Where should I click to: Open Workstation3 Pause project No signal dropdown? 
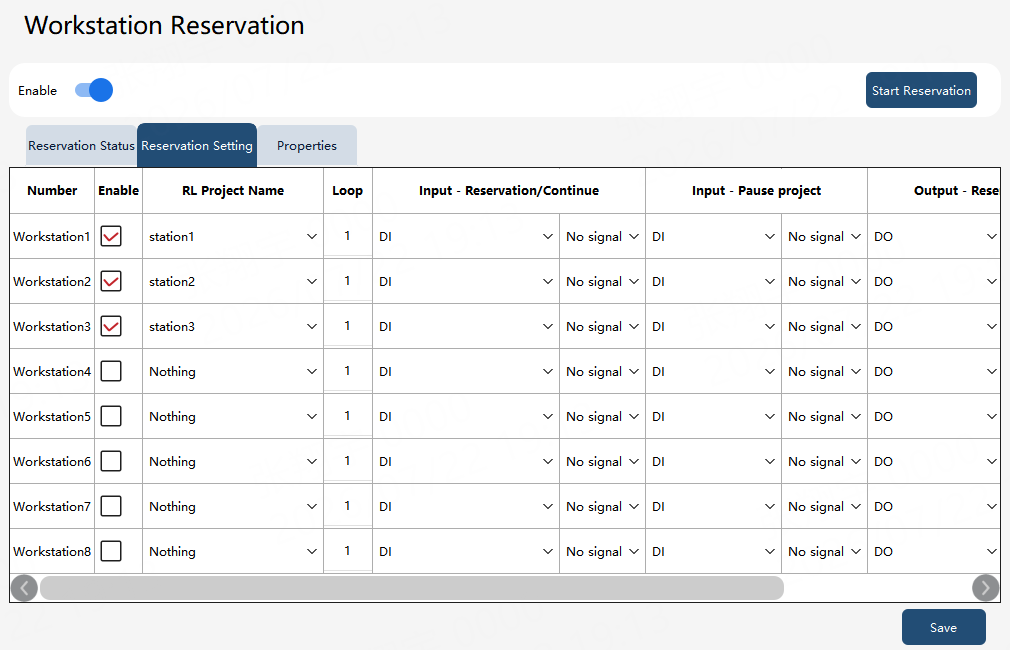point(824,327)
